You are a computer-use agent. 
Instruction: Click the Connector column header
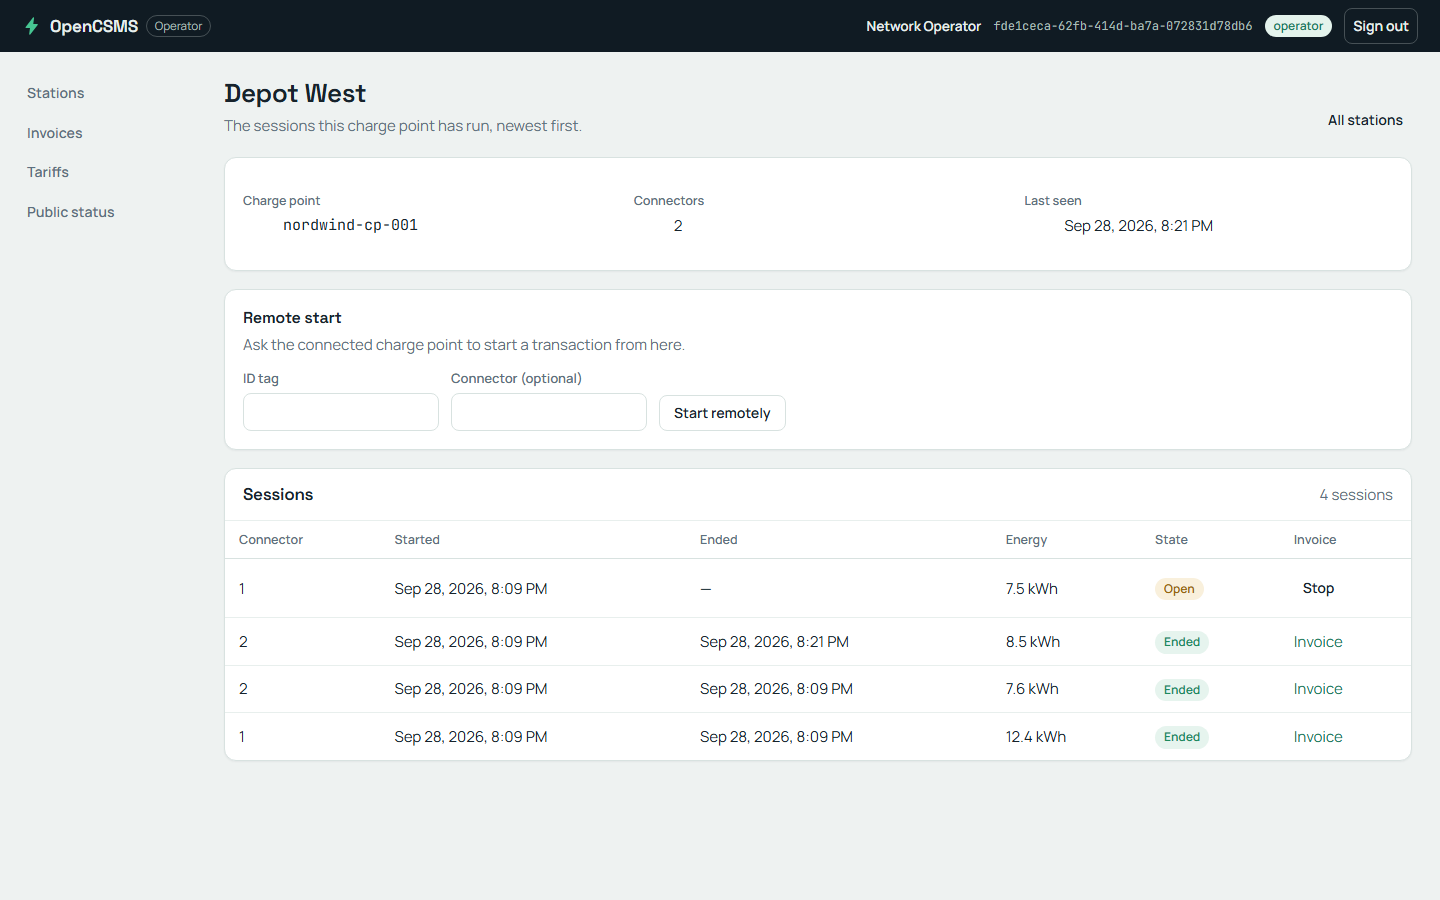[271, 540]
